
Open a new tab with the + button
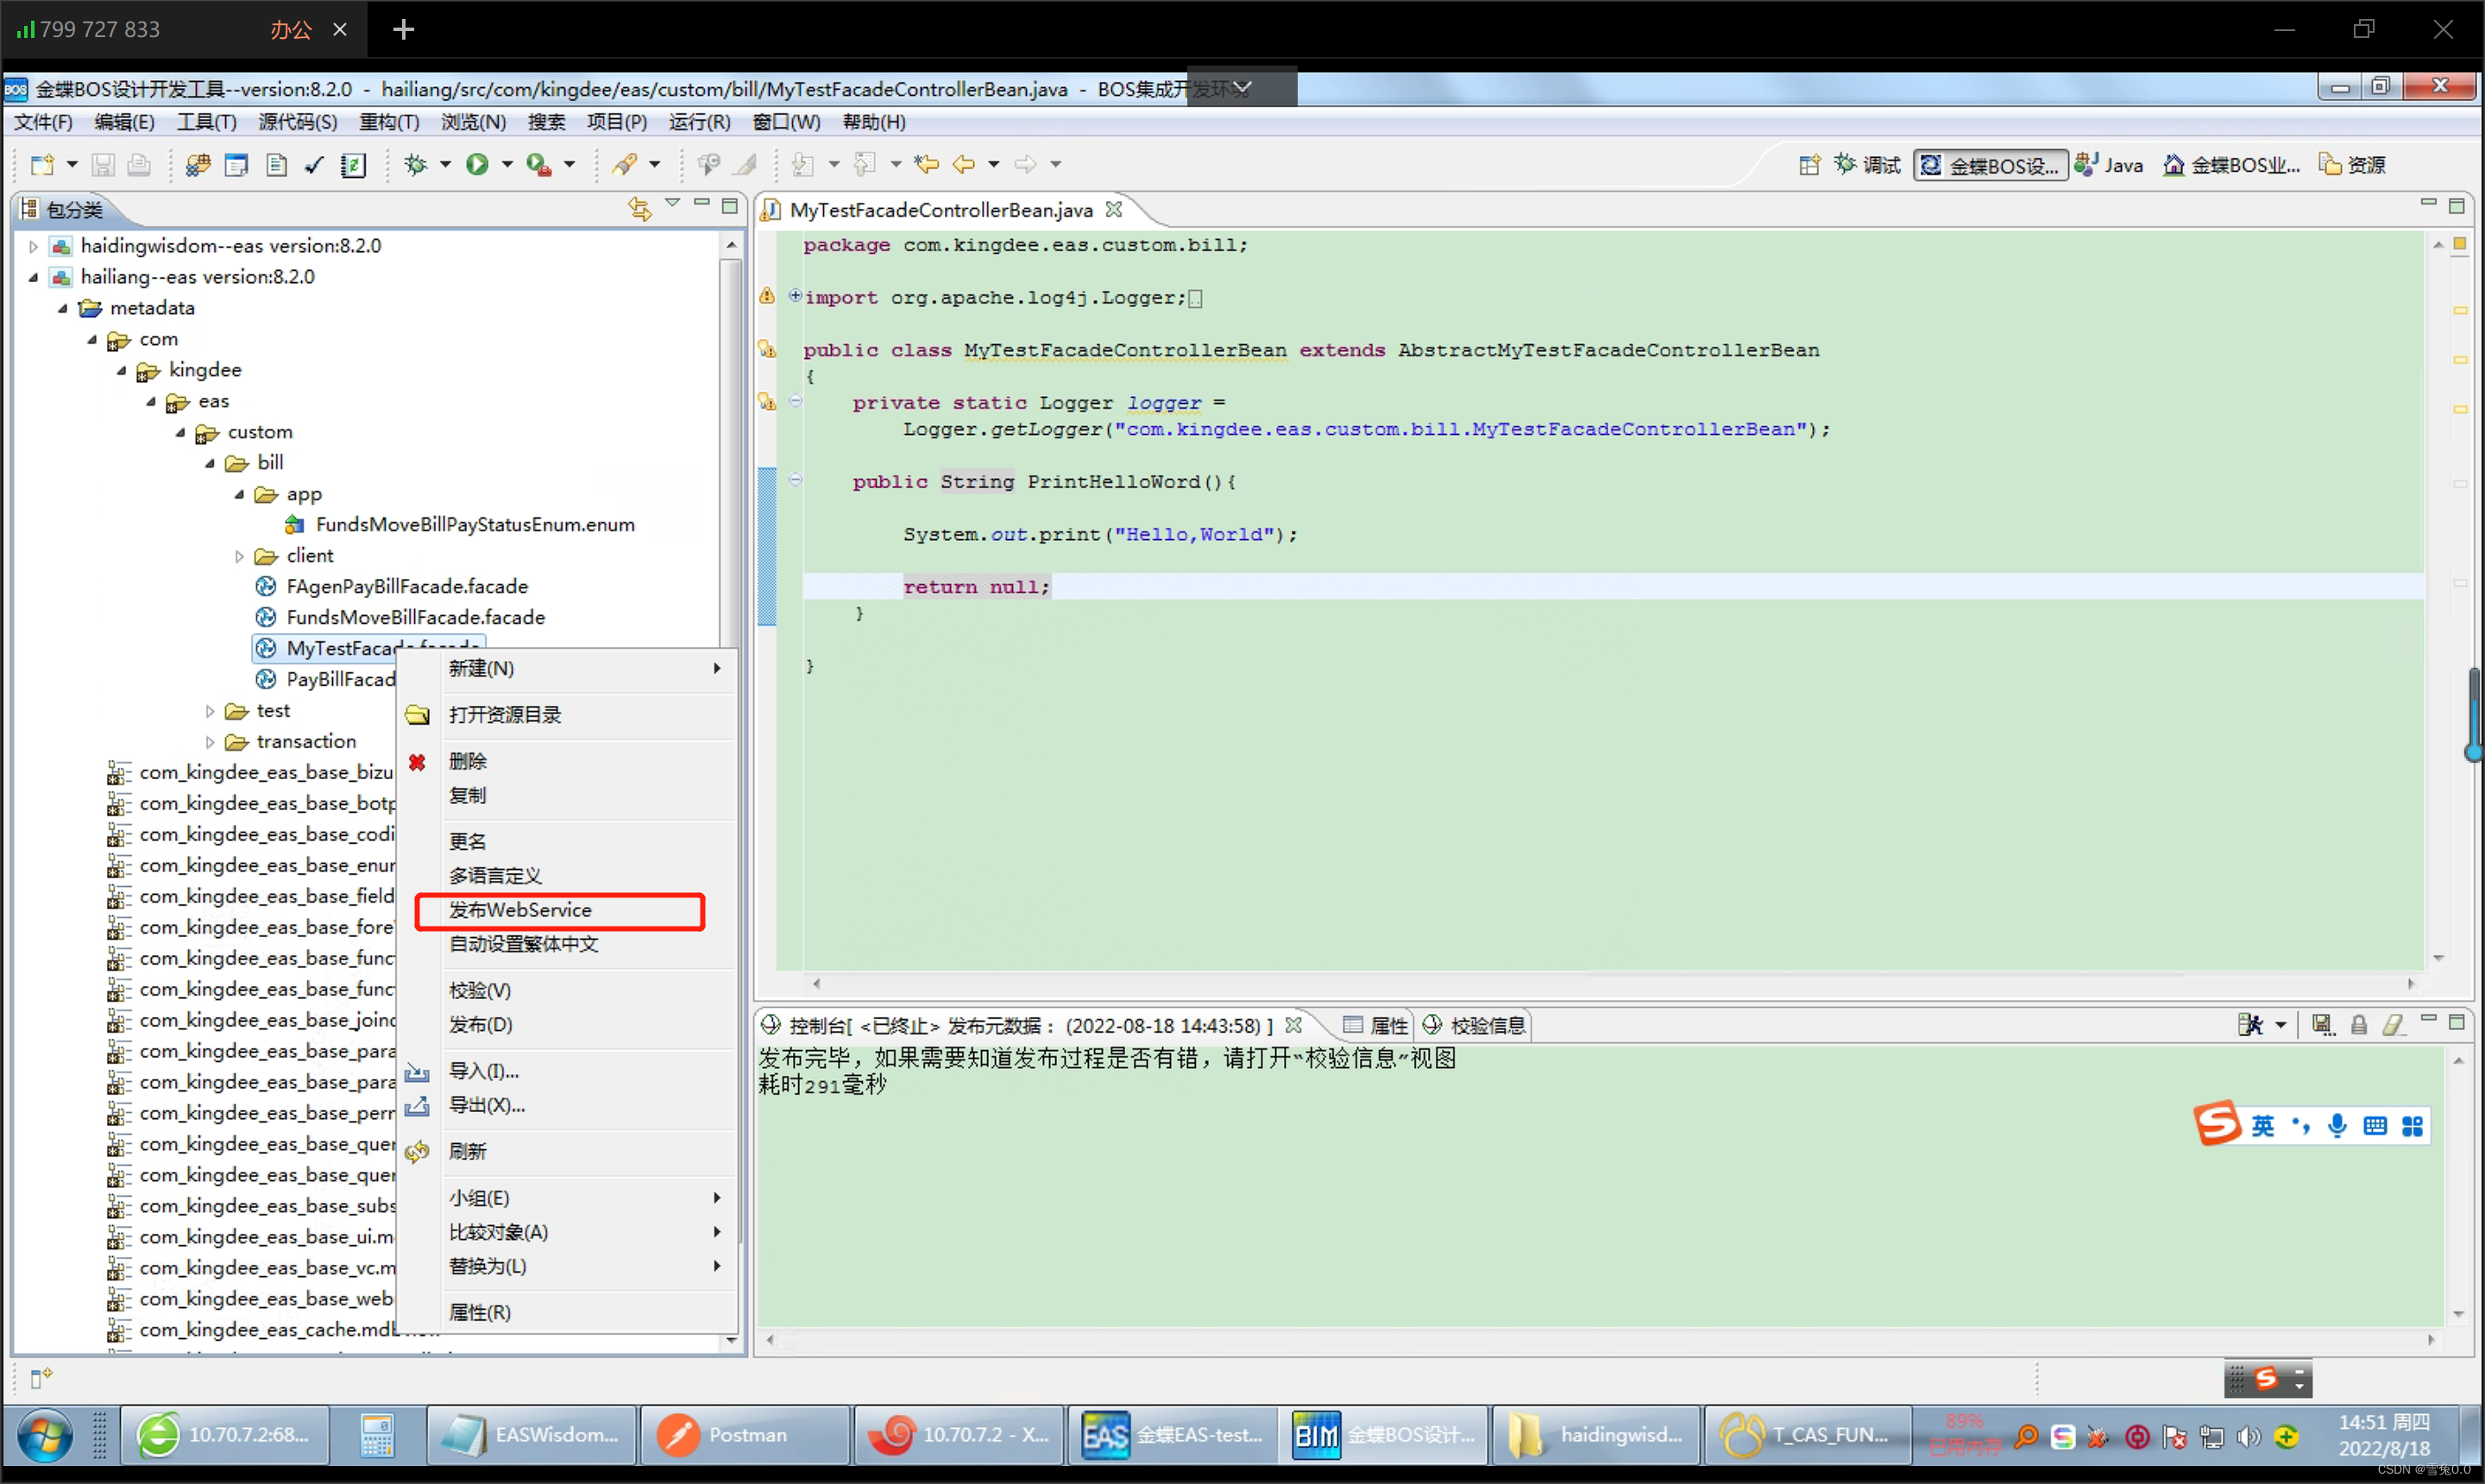(403, 29)
